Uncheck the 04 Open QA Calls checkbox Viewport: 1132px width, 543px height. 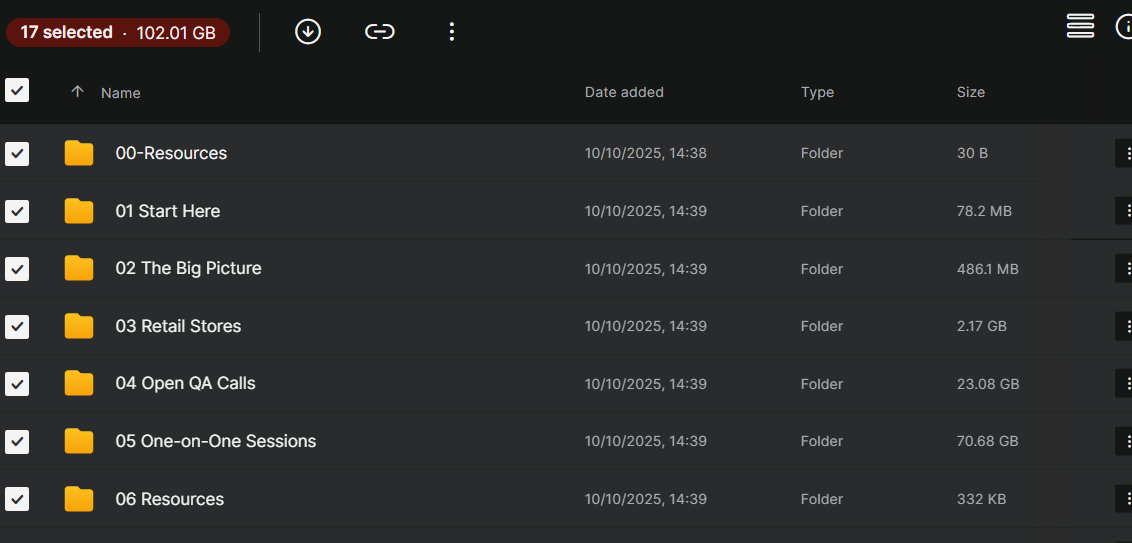coord(17,384)
